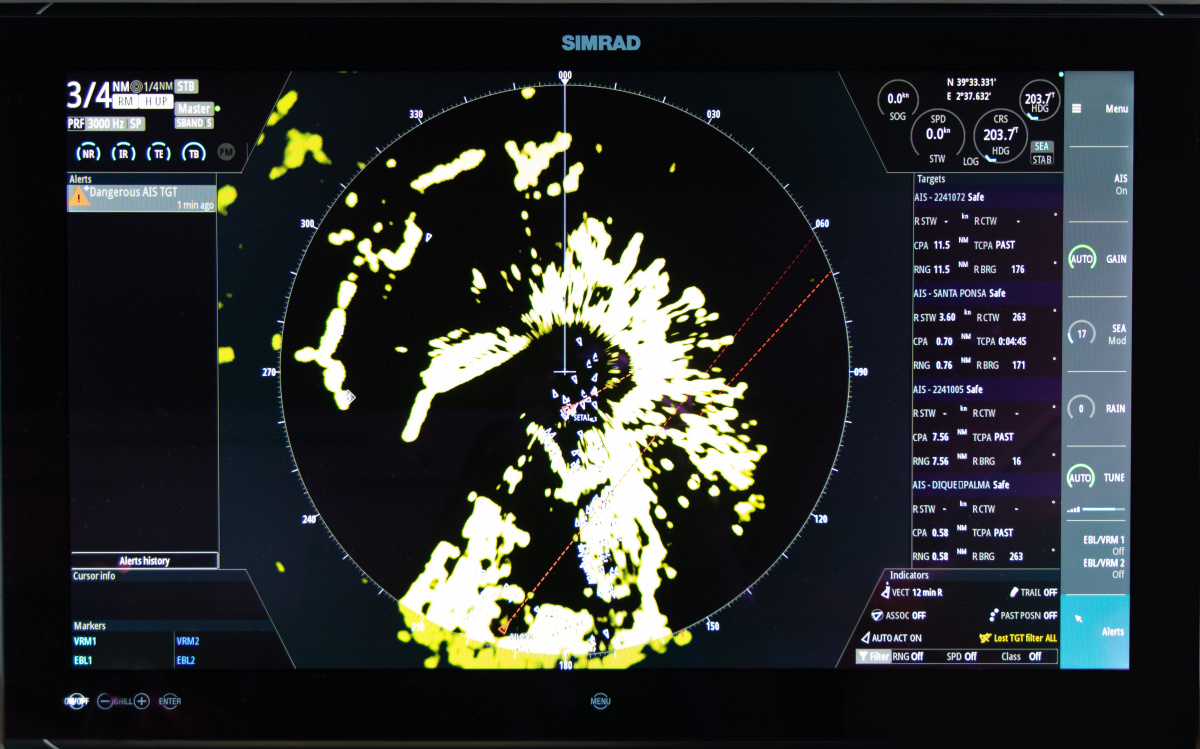1200x749 pixels.
Task: Click the Filter button in Indicators
Action: (x=873, y=656)
